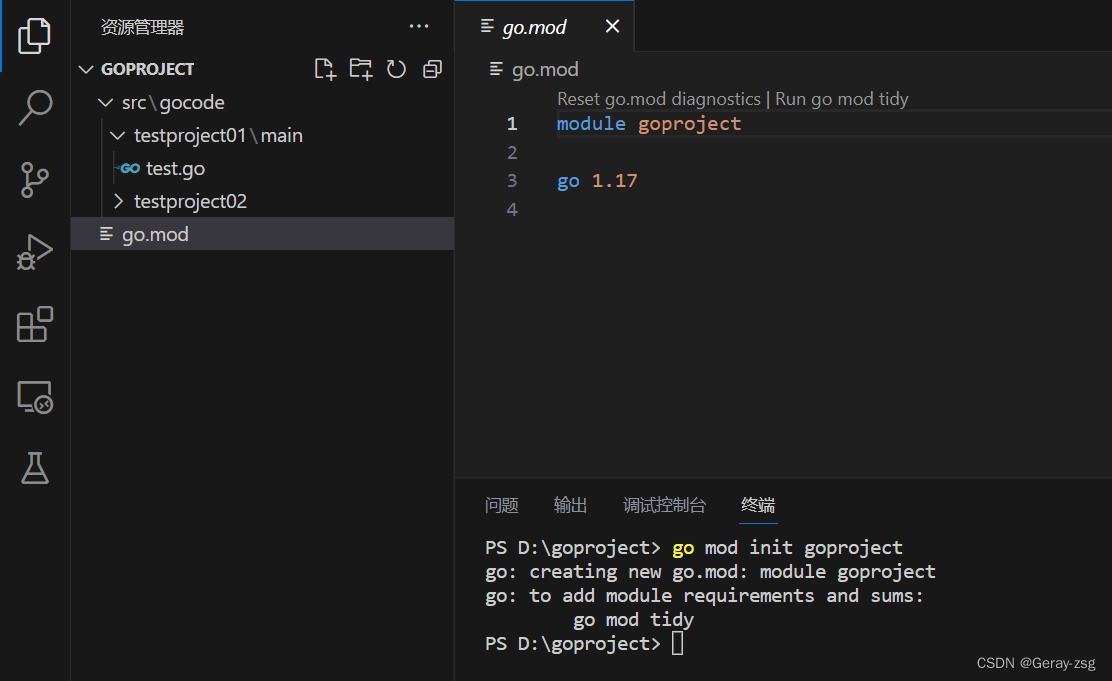Open the Source Control view
Screen dimensions: 1112x681
(34, 179)
